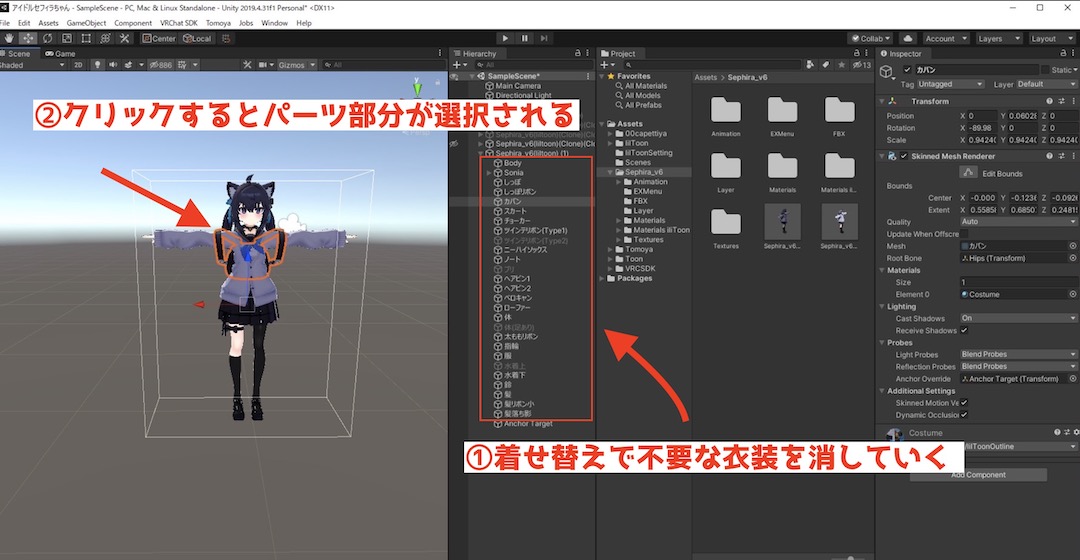Select the Move tool in the toolbar

[28, 39]
